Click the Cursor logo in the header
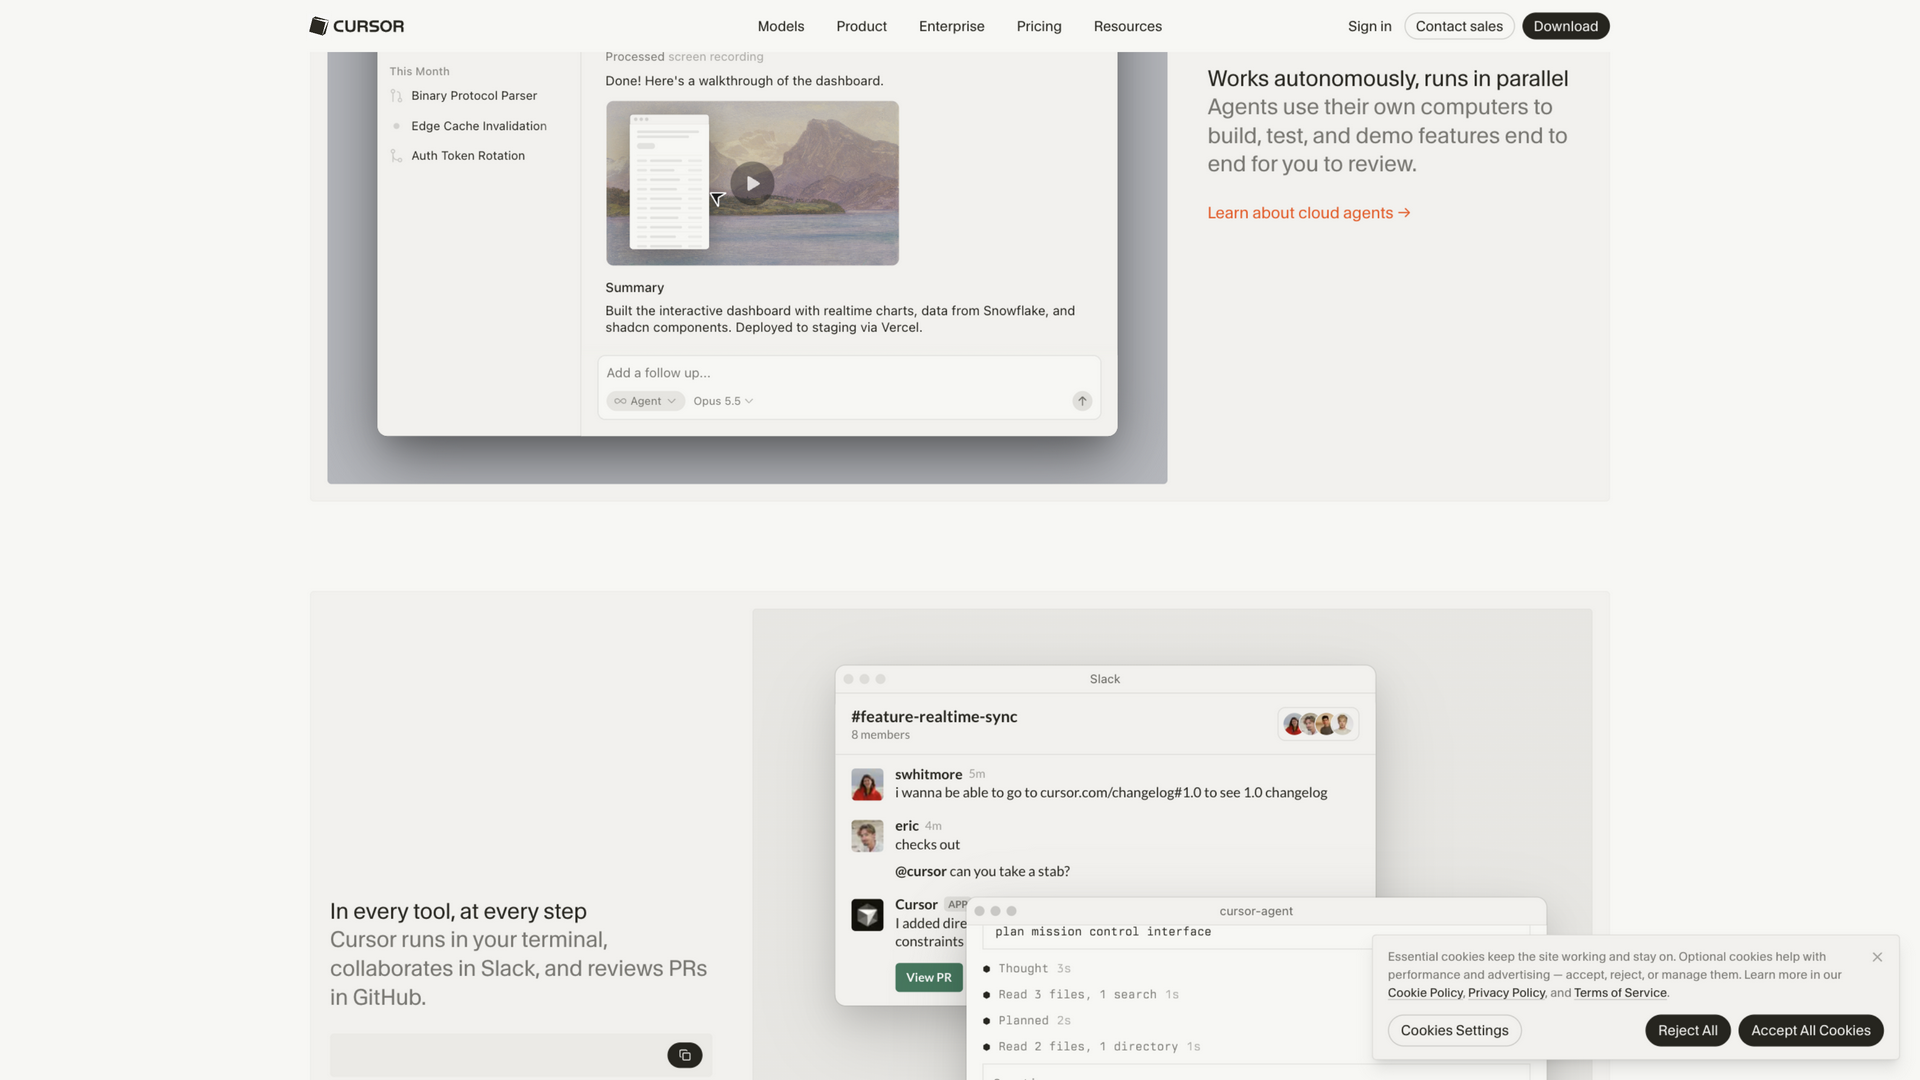1920x1080 pixels. pyautogui.click(x=357, y=26)
